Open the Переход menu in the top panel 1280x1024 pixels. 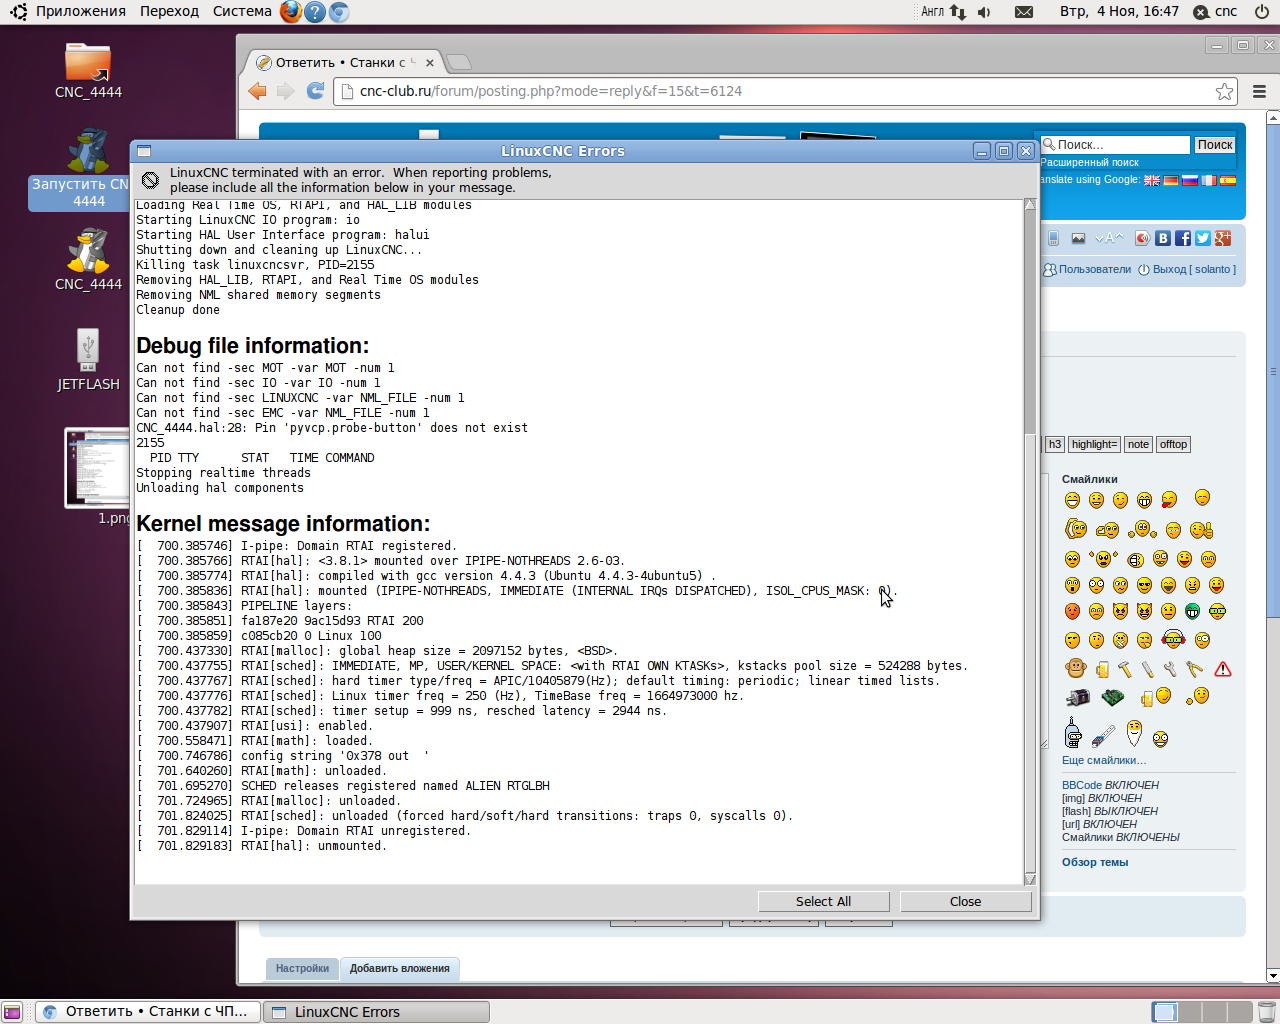pos(169,11)
